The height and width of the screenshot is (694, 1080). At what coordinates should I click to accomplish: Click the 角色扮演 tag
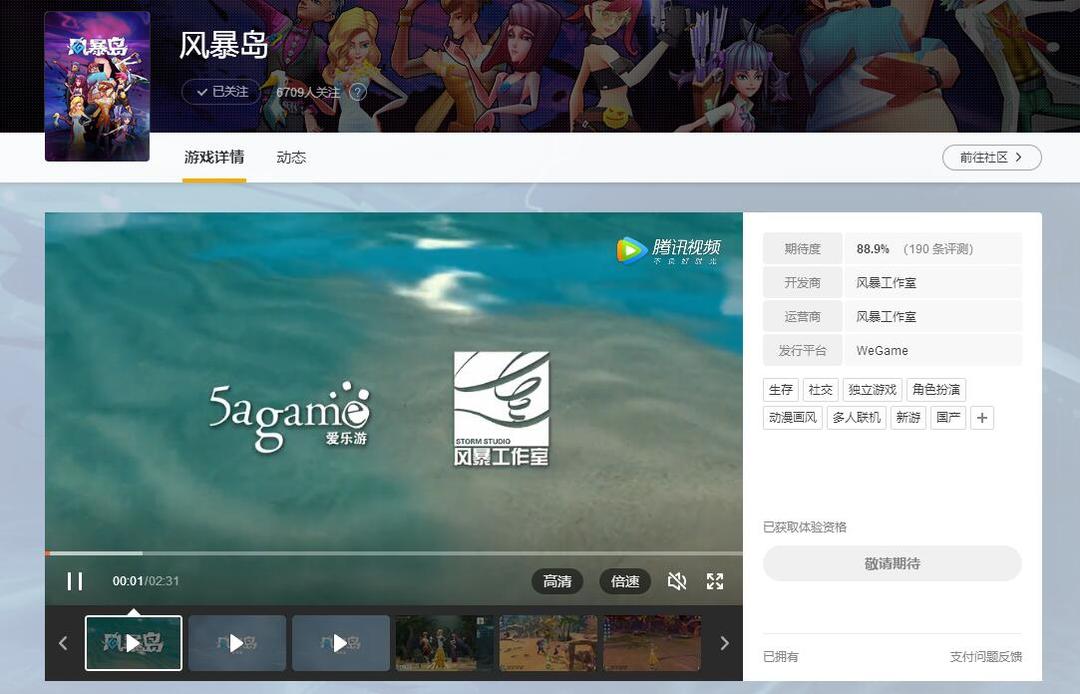point(936,390)
